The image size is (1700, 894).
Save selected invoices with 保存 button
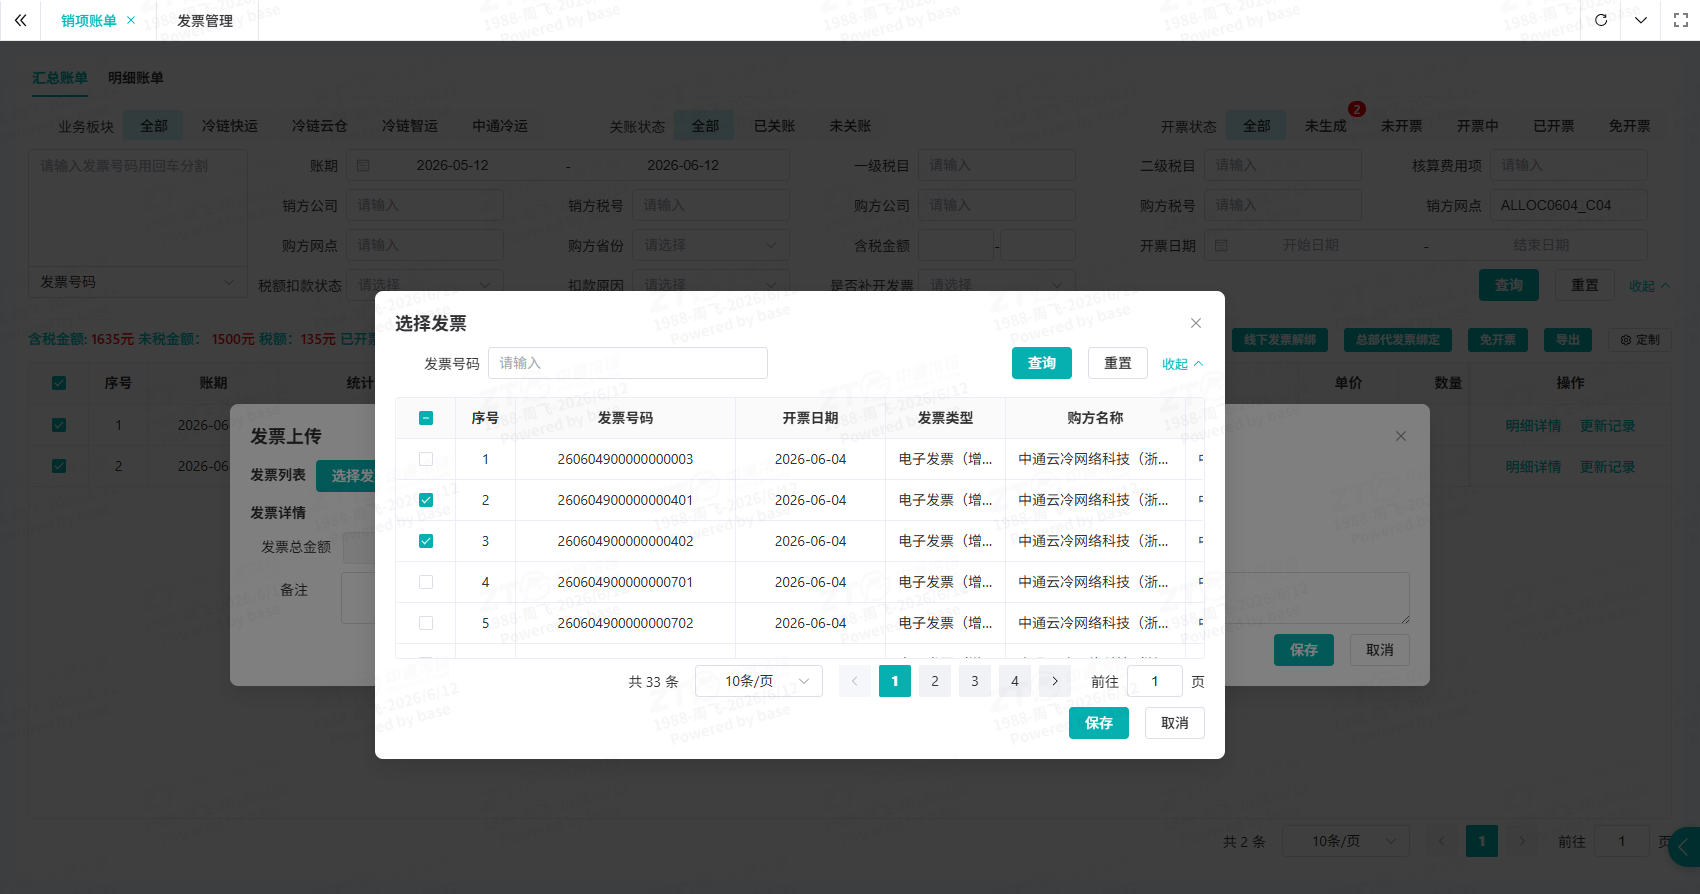pyautogui.click(x=1099, y=723)
